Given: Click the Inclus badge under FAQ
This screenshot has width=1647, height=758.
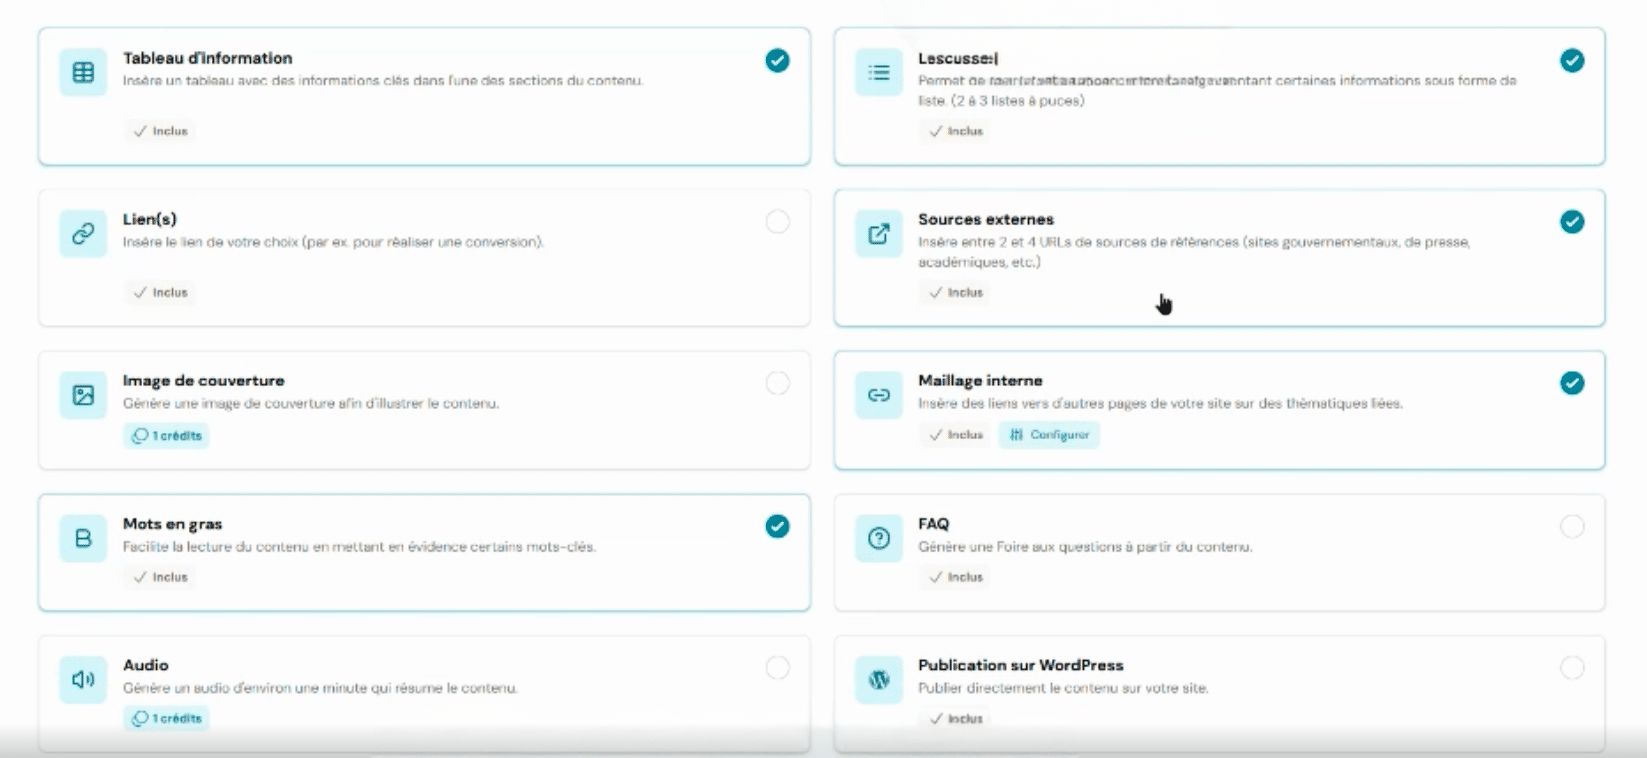Looking at the screenshot, I should click(955, 577).
